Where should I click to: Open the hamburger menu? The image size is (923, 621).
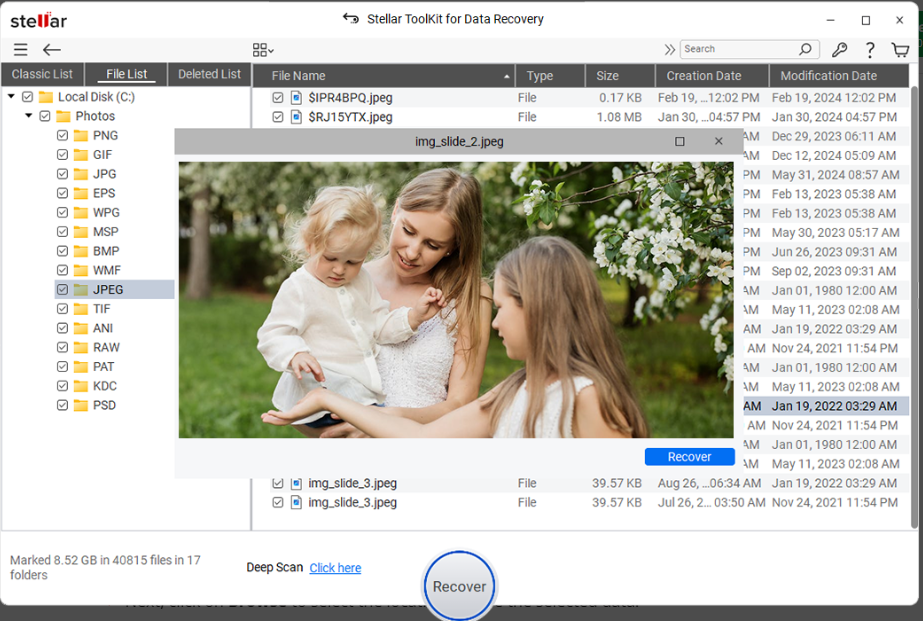(x=20, y=49)
